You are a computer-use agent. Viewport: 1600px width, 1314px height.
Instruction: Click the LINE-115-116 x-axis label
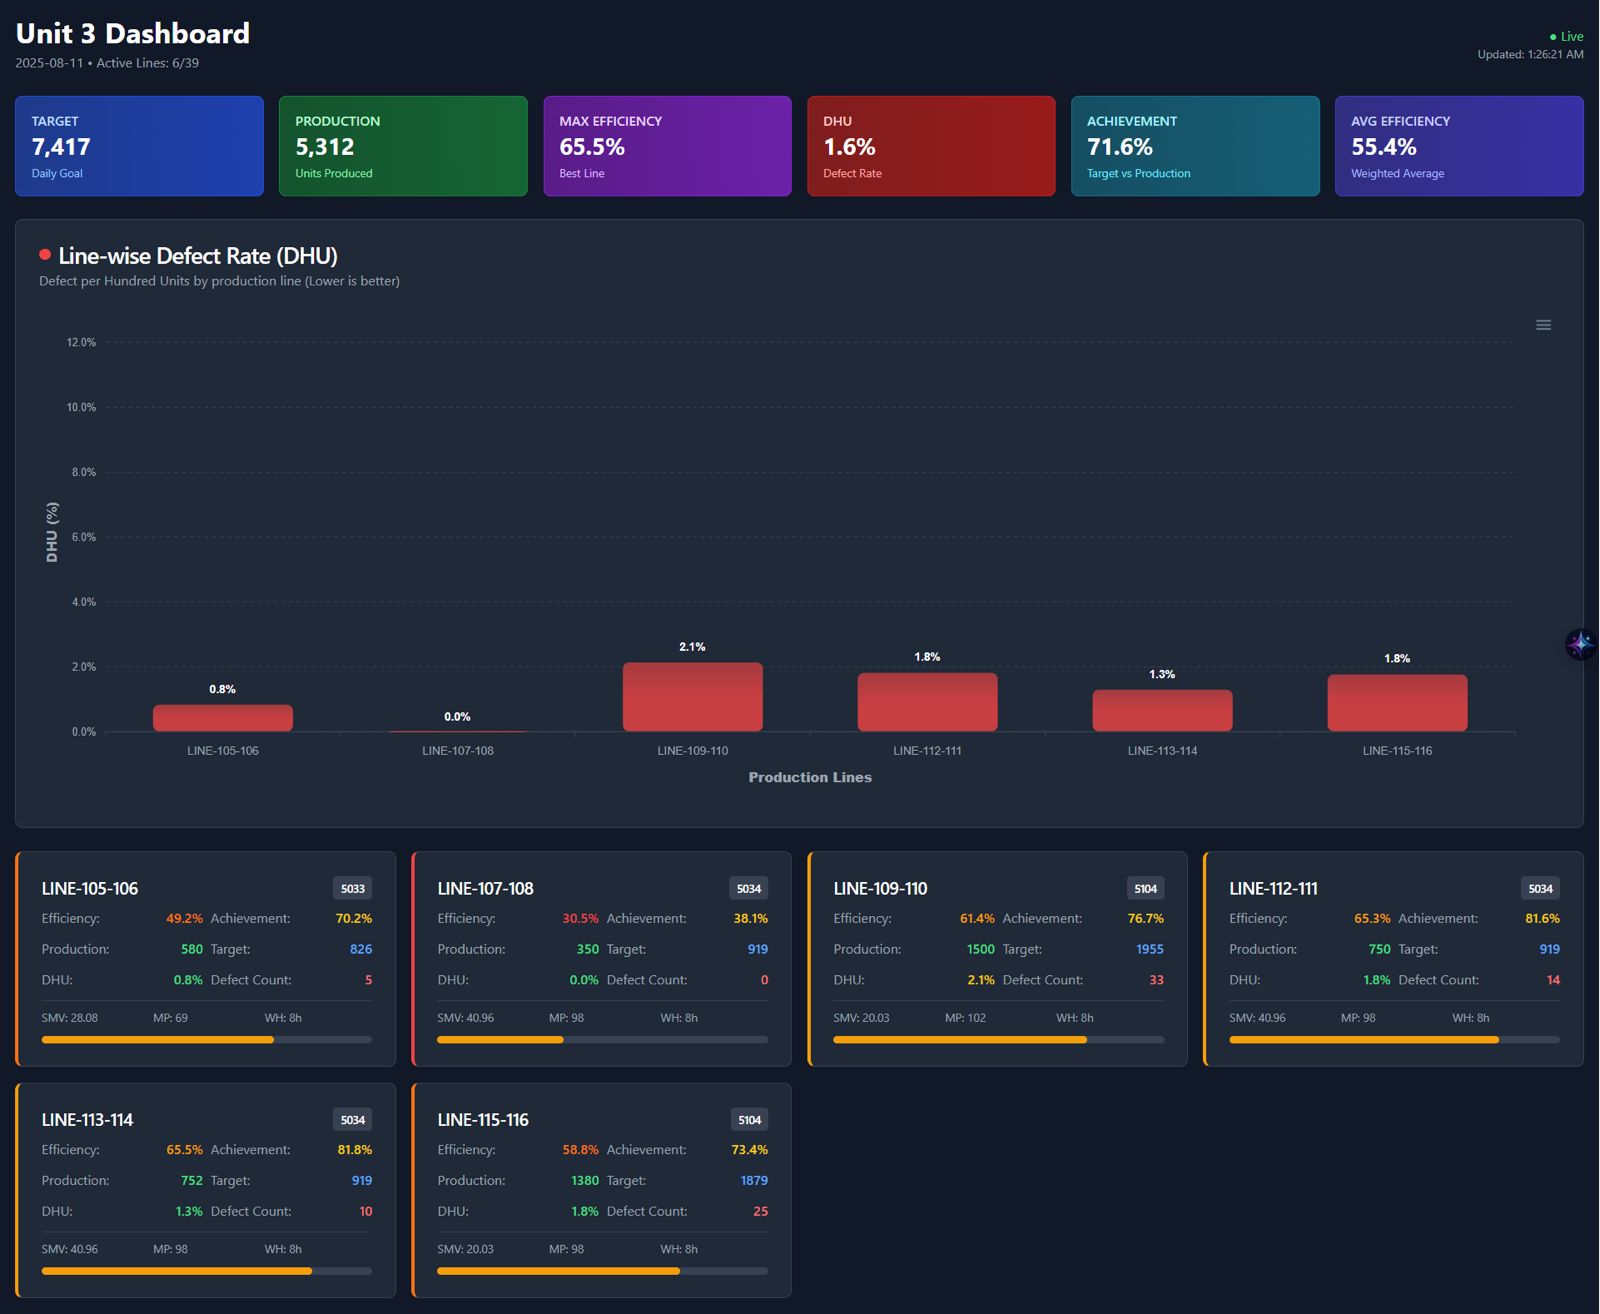tap(1397, 751)
